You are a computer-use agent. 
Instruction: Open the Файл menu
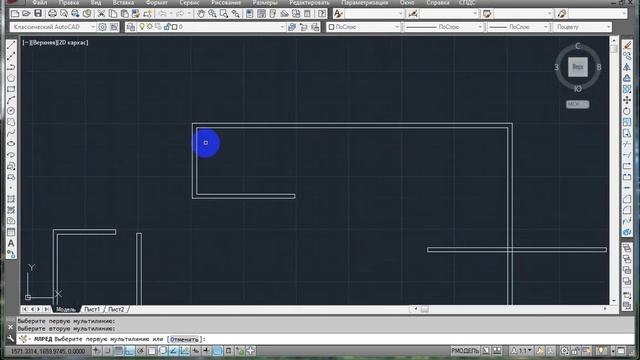pos(40,2)
